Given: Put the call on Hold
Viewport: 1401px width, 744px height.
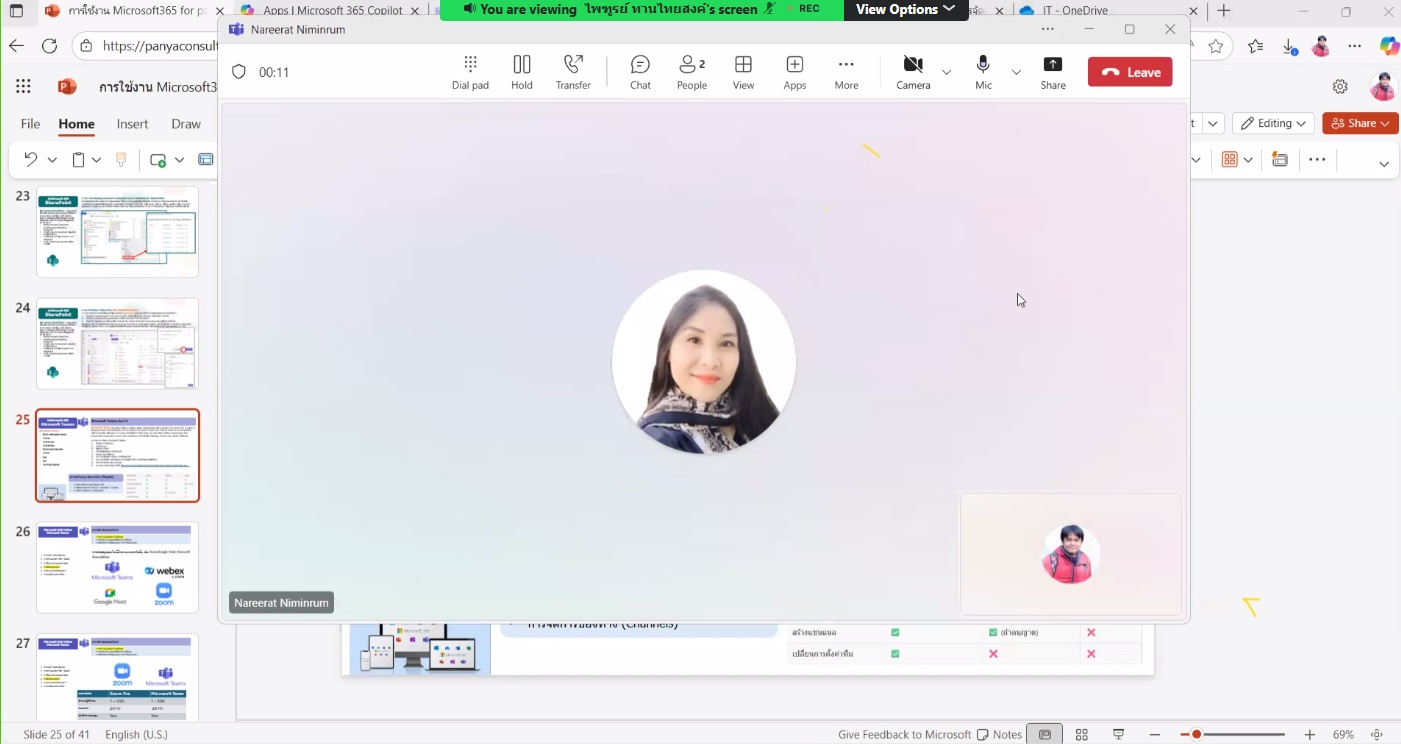Looking at the screenshot, I should point(522,72).
